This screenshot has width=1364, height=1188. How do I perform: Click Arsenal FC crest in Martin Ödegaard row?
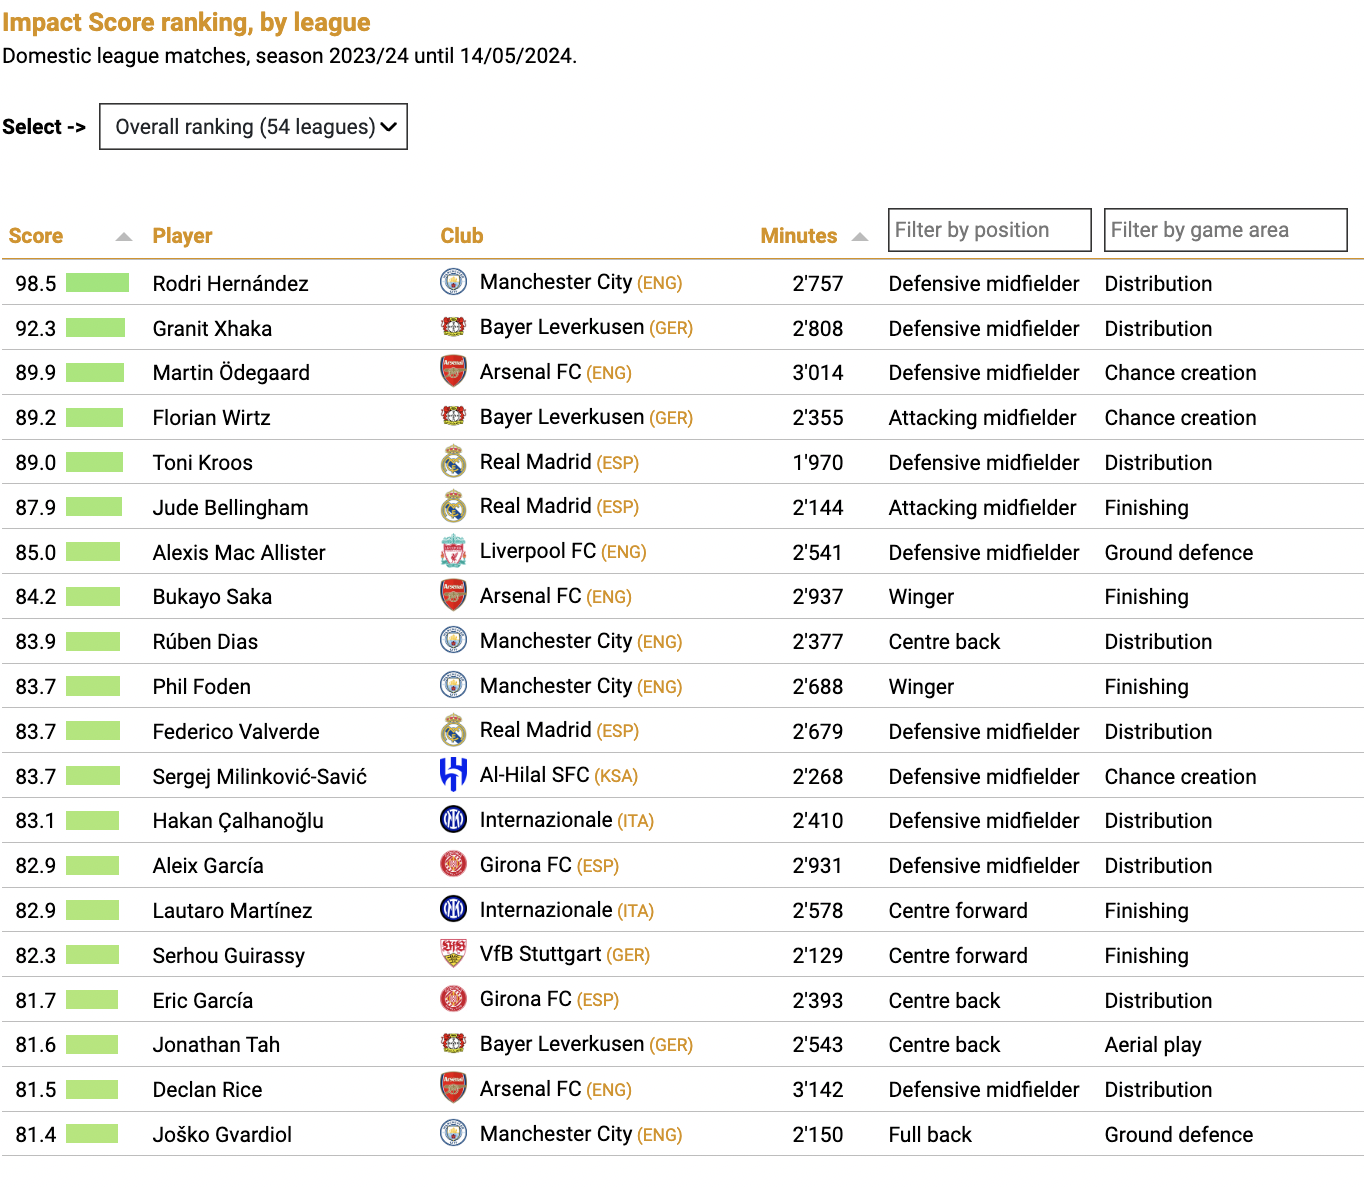454,372
